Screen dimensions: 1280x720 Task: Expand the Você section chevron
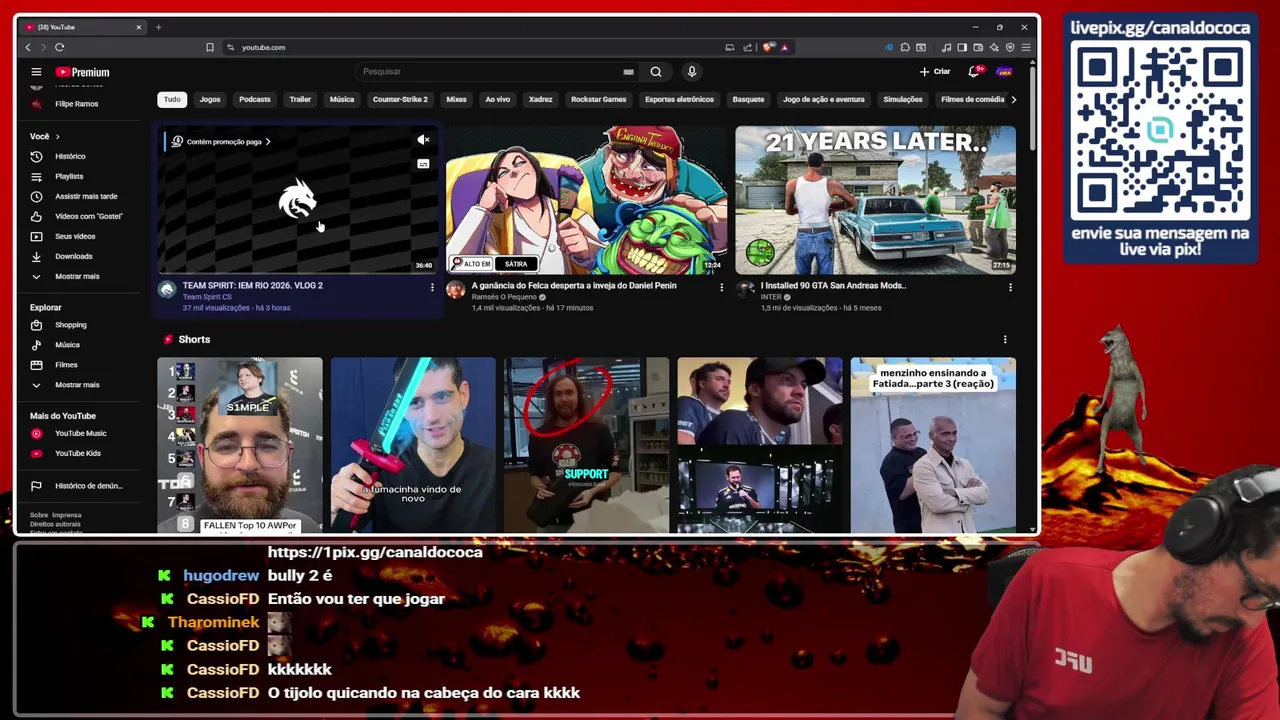[57, 136]
